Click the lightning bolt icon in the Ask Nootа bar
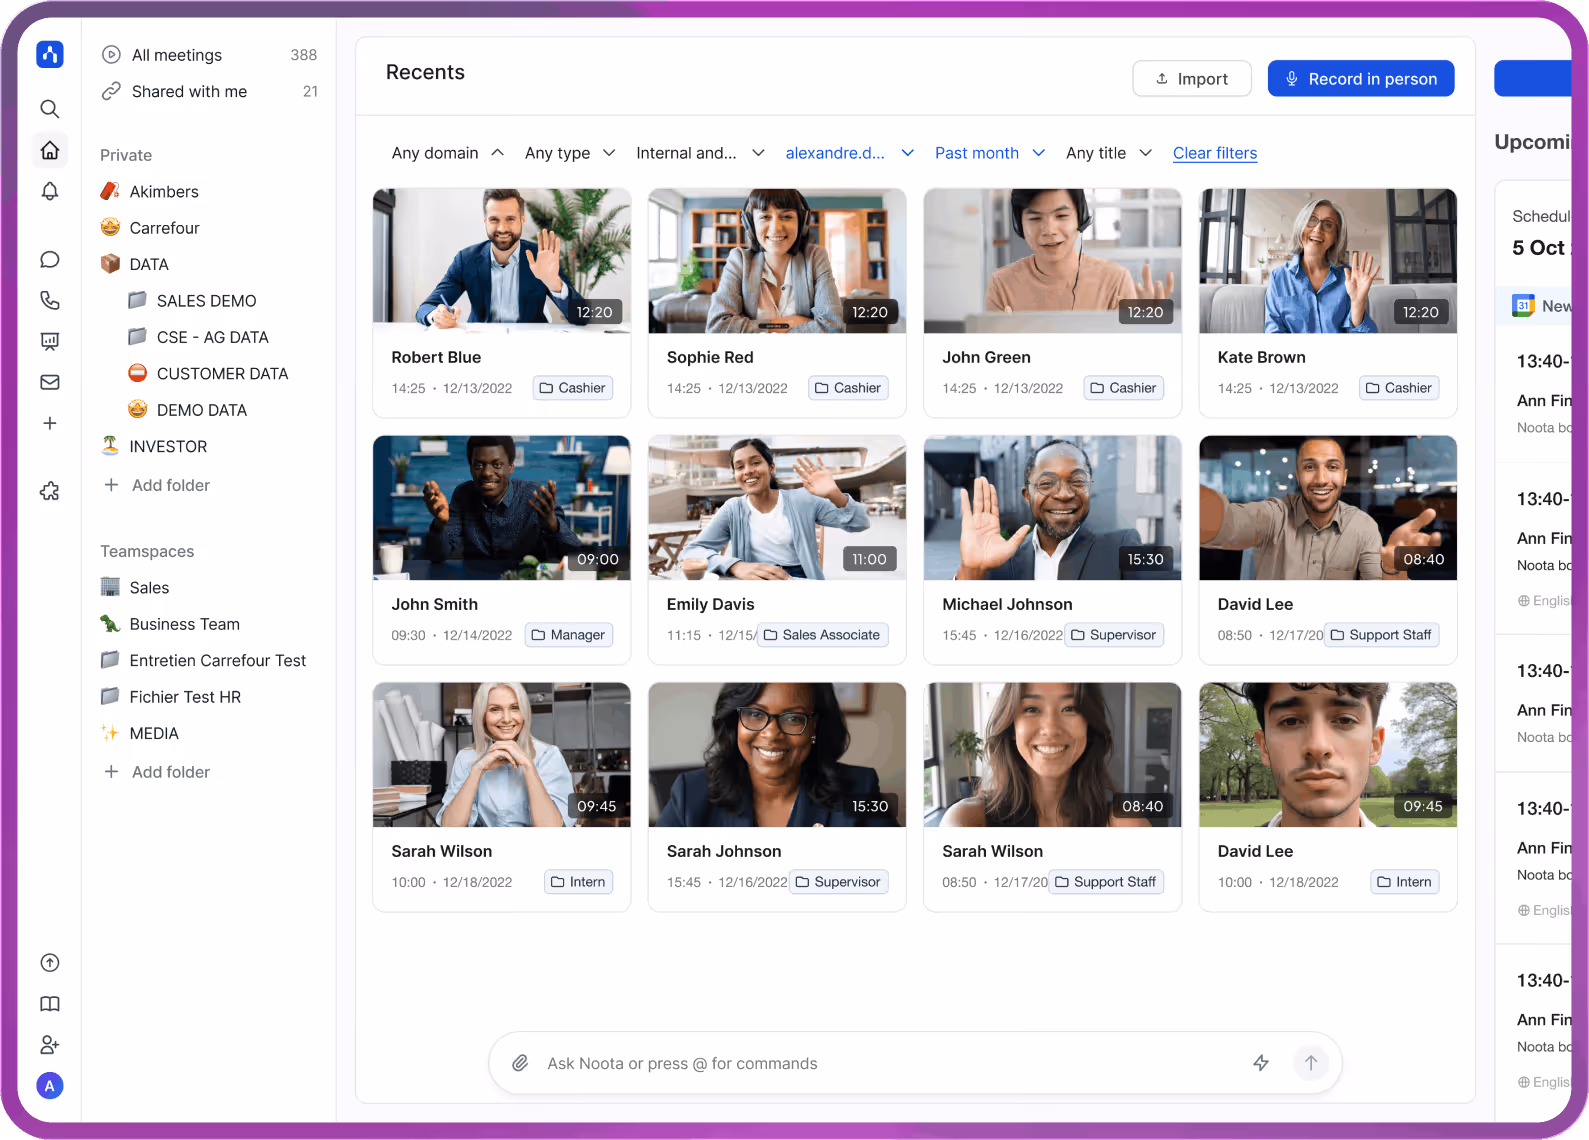The height and width of the screenshot is (1140, 1589). (x=1261, y=1063)
